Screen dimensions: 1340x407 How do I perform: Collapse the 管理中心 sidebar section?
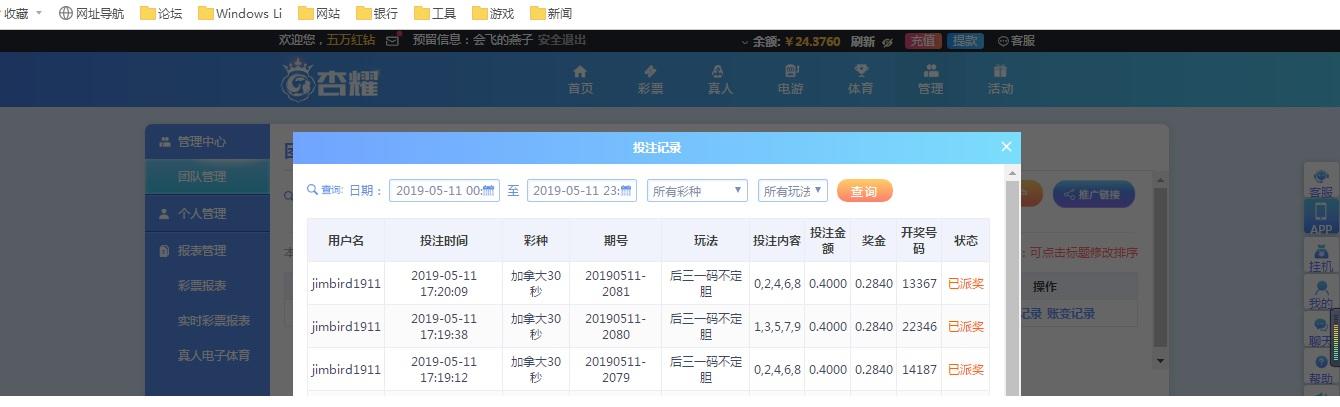click(x=207, y=141)
